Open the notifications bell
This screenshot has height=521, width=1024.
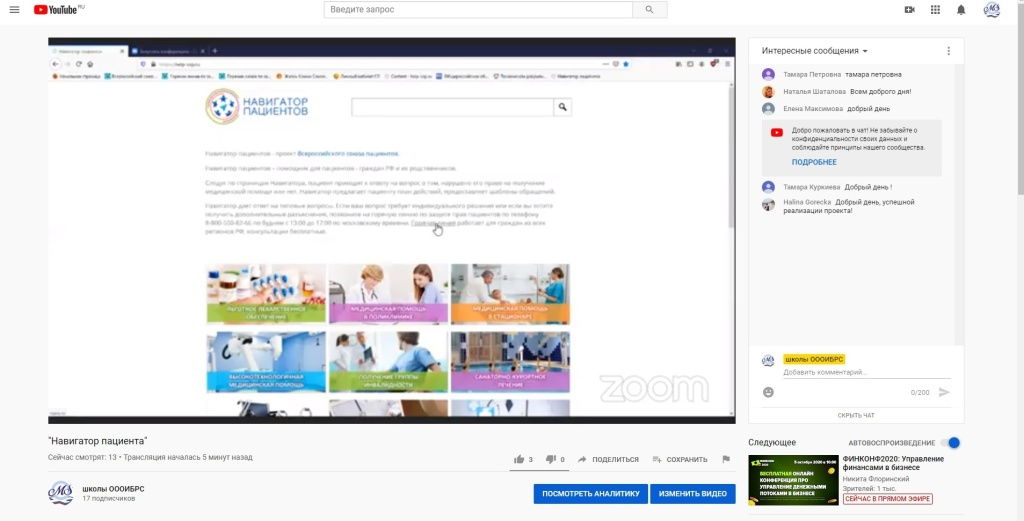pos(961,10)
